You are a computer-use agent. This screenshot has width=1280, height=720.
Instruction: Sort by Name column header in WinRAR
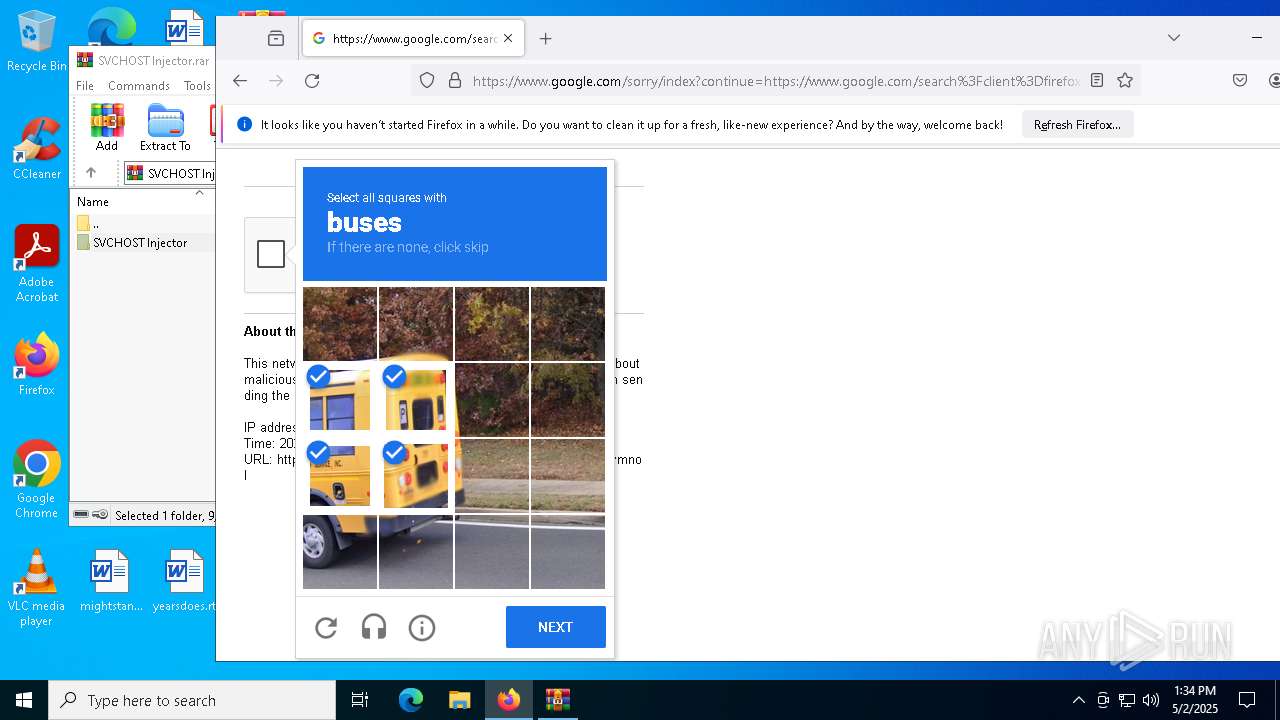pyautogui.click(x=93, y=202)
